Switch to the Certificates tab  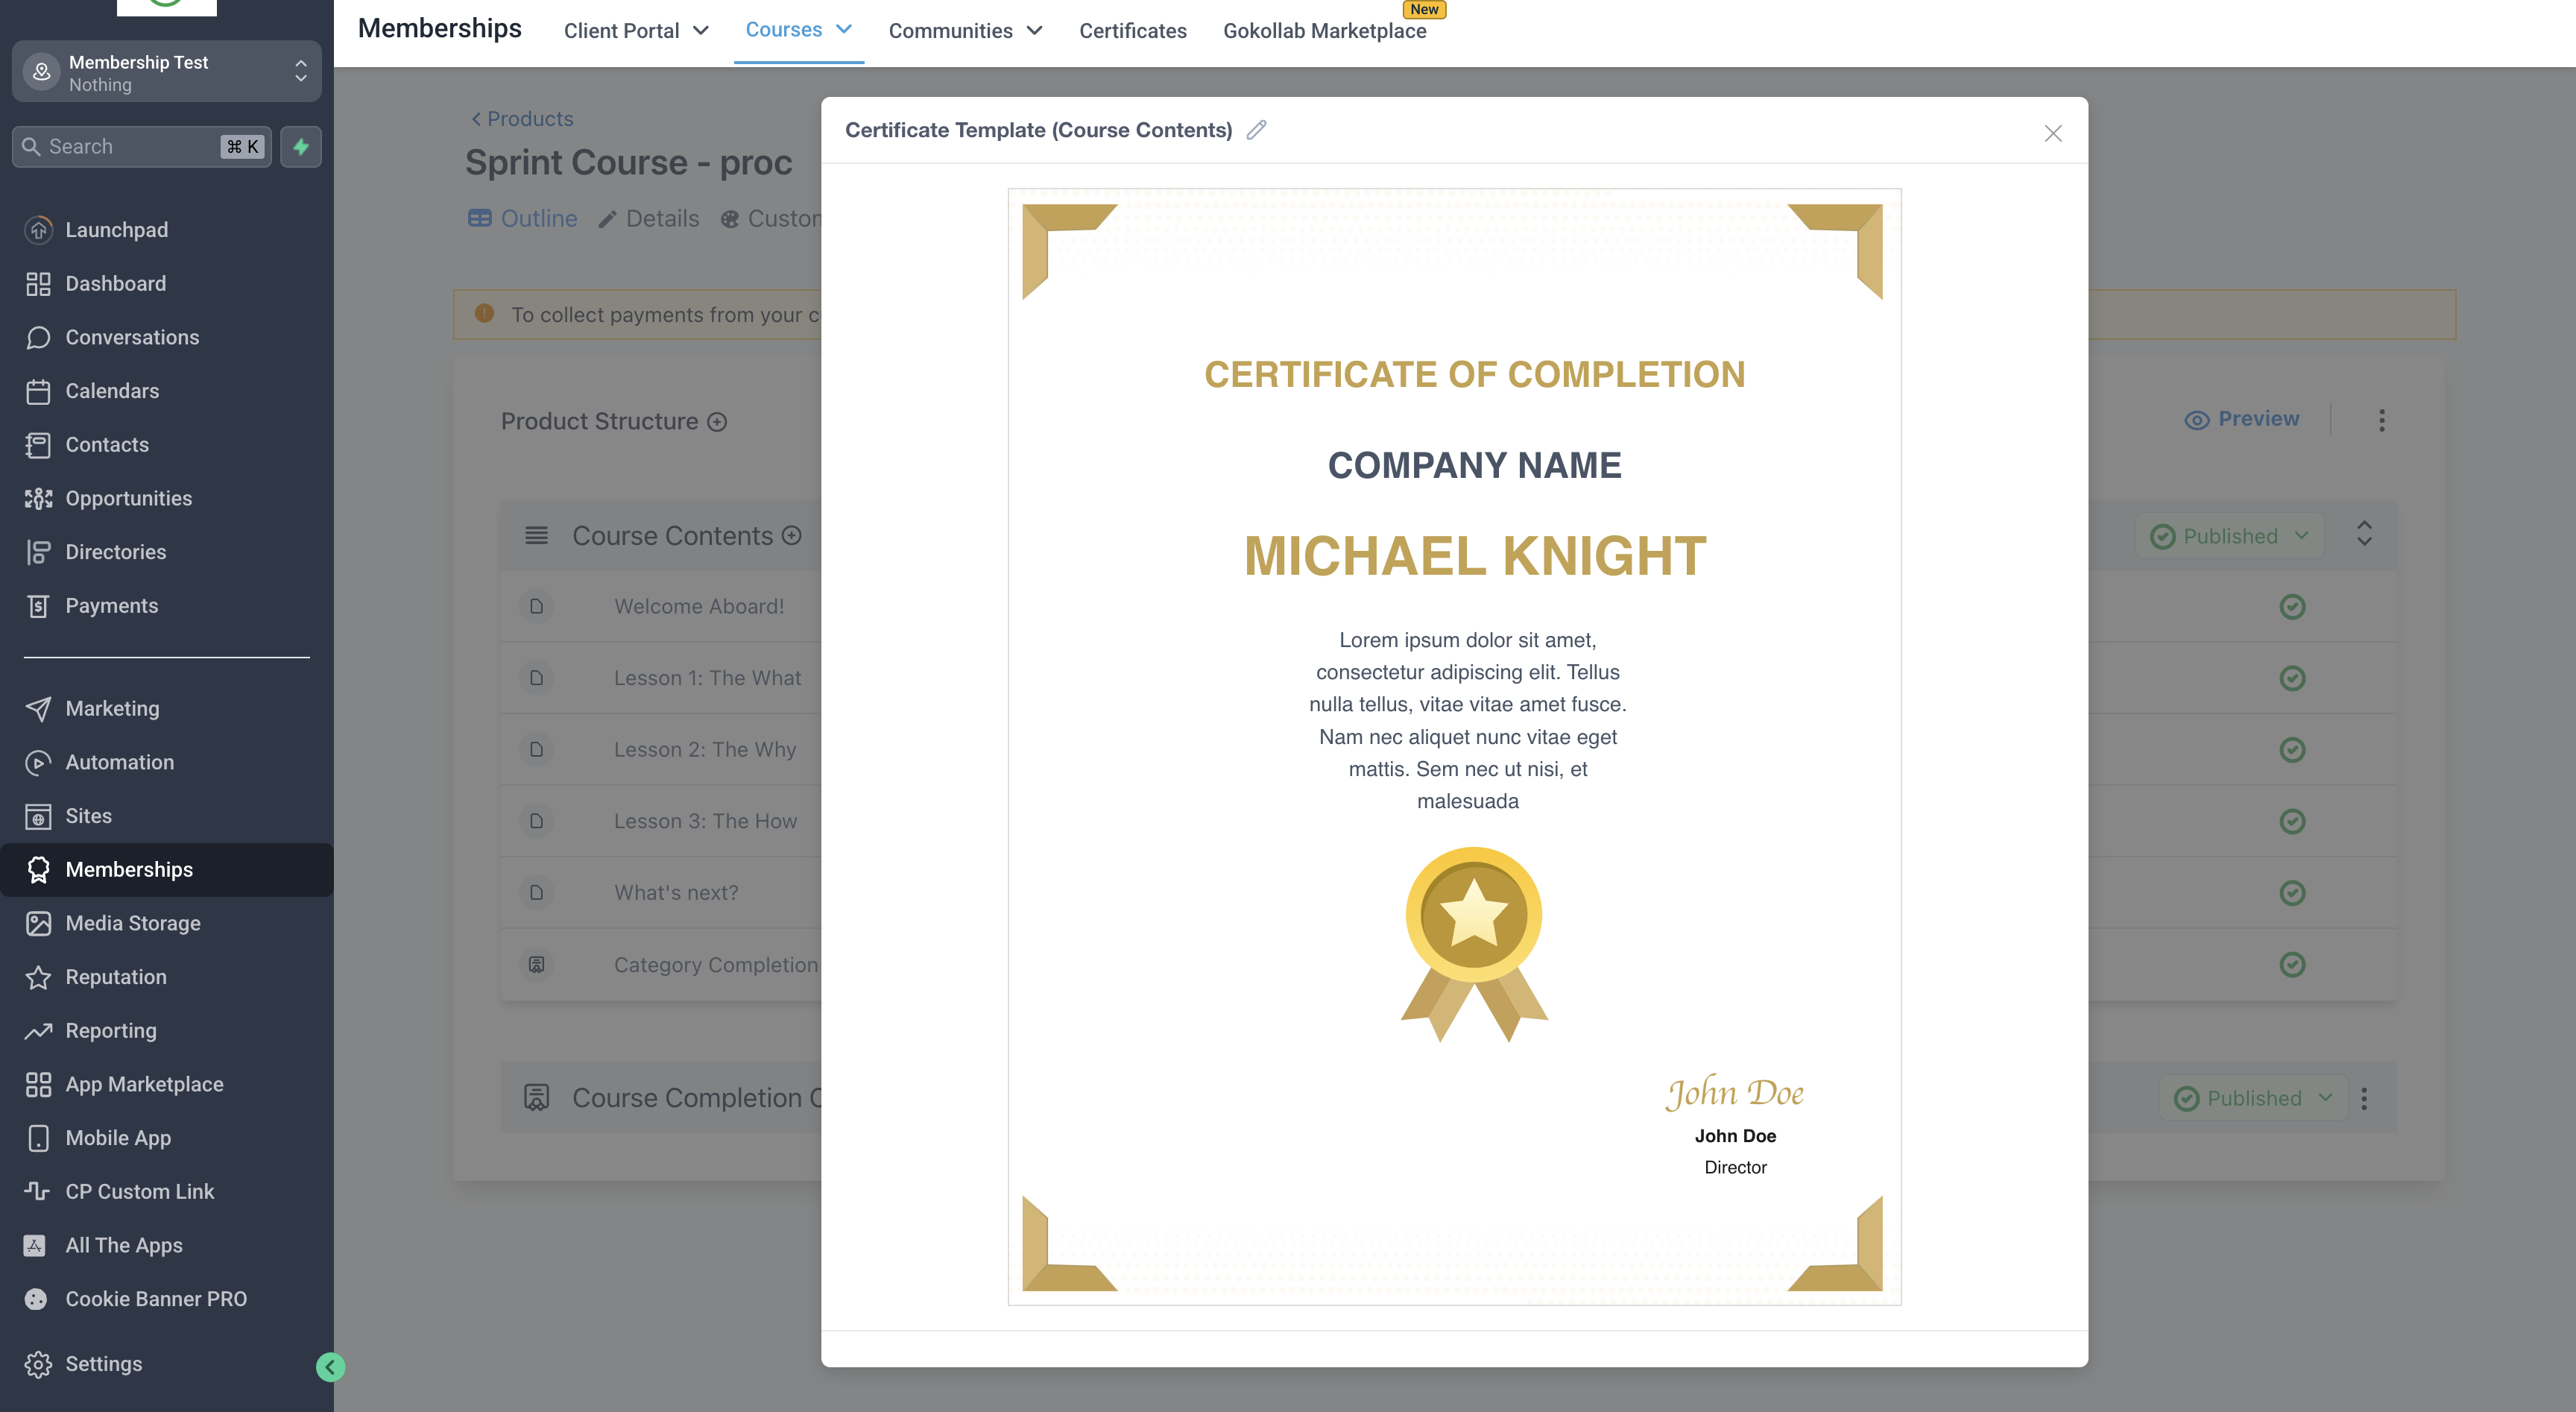point(1132,31)
